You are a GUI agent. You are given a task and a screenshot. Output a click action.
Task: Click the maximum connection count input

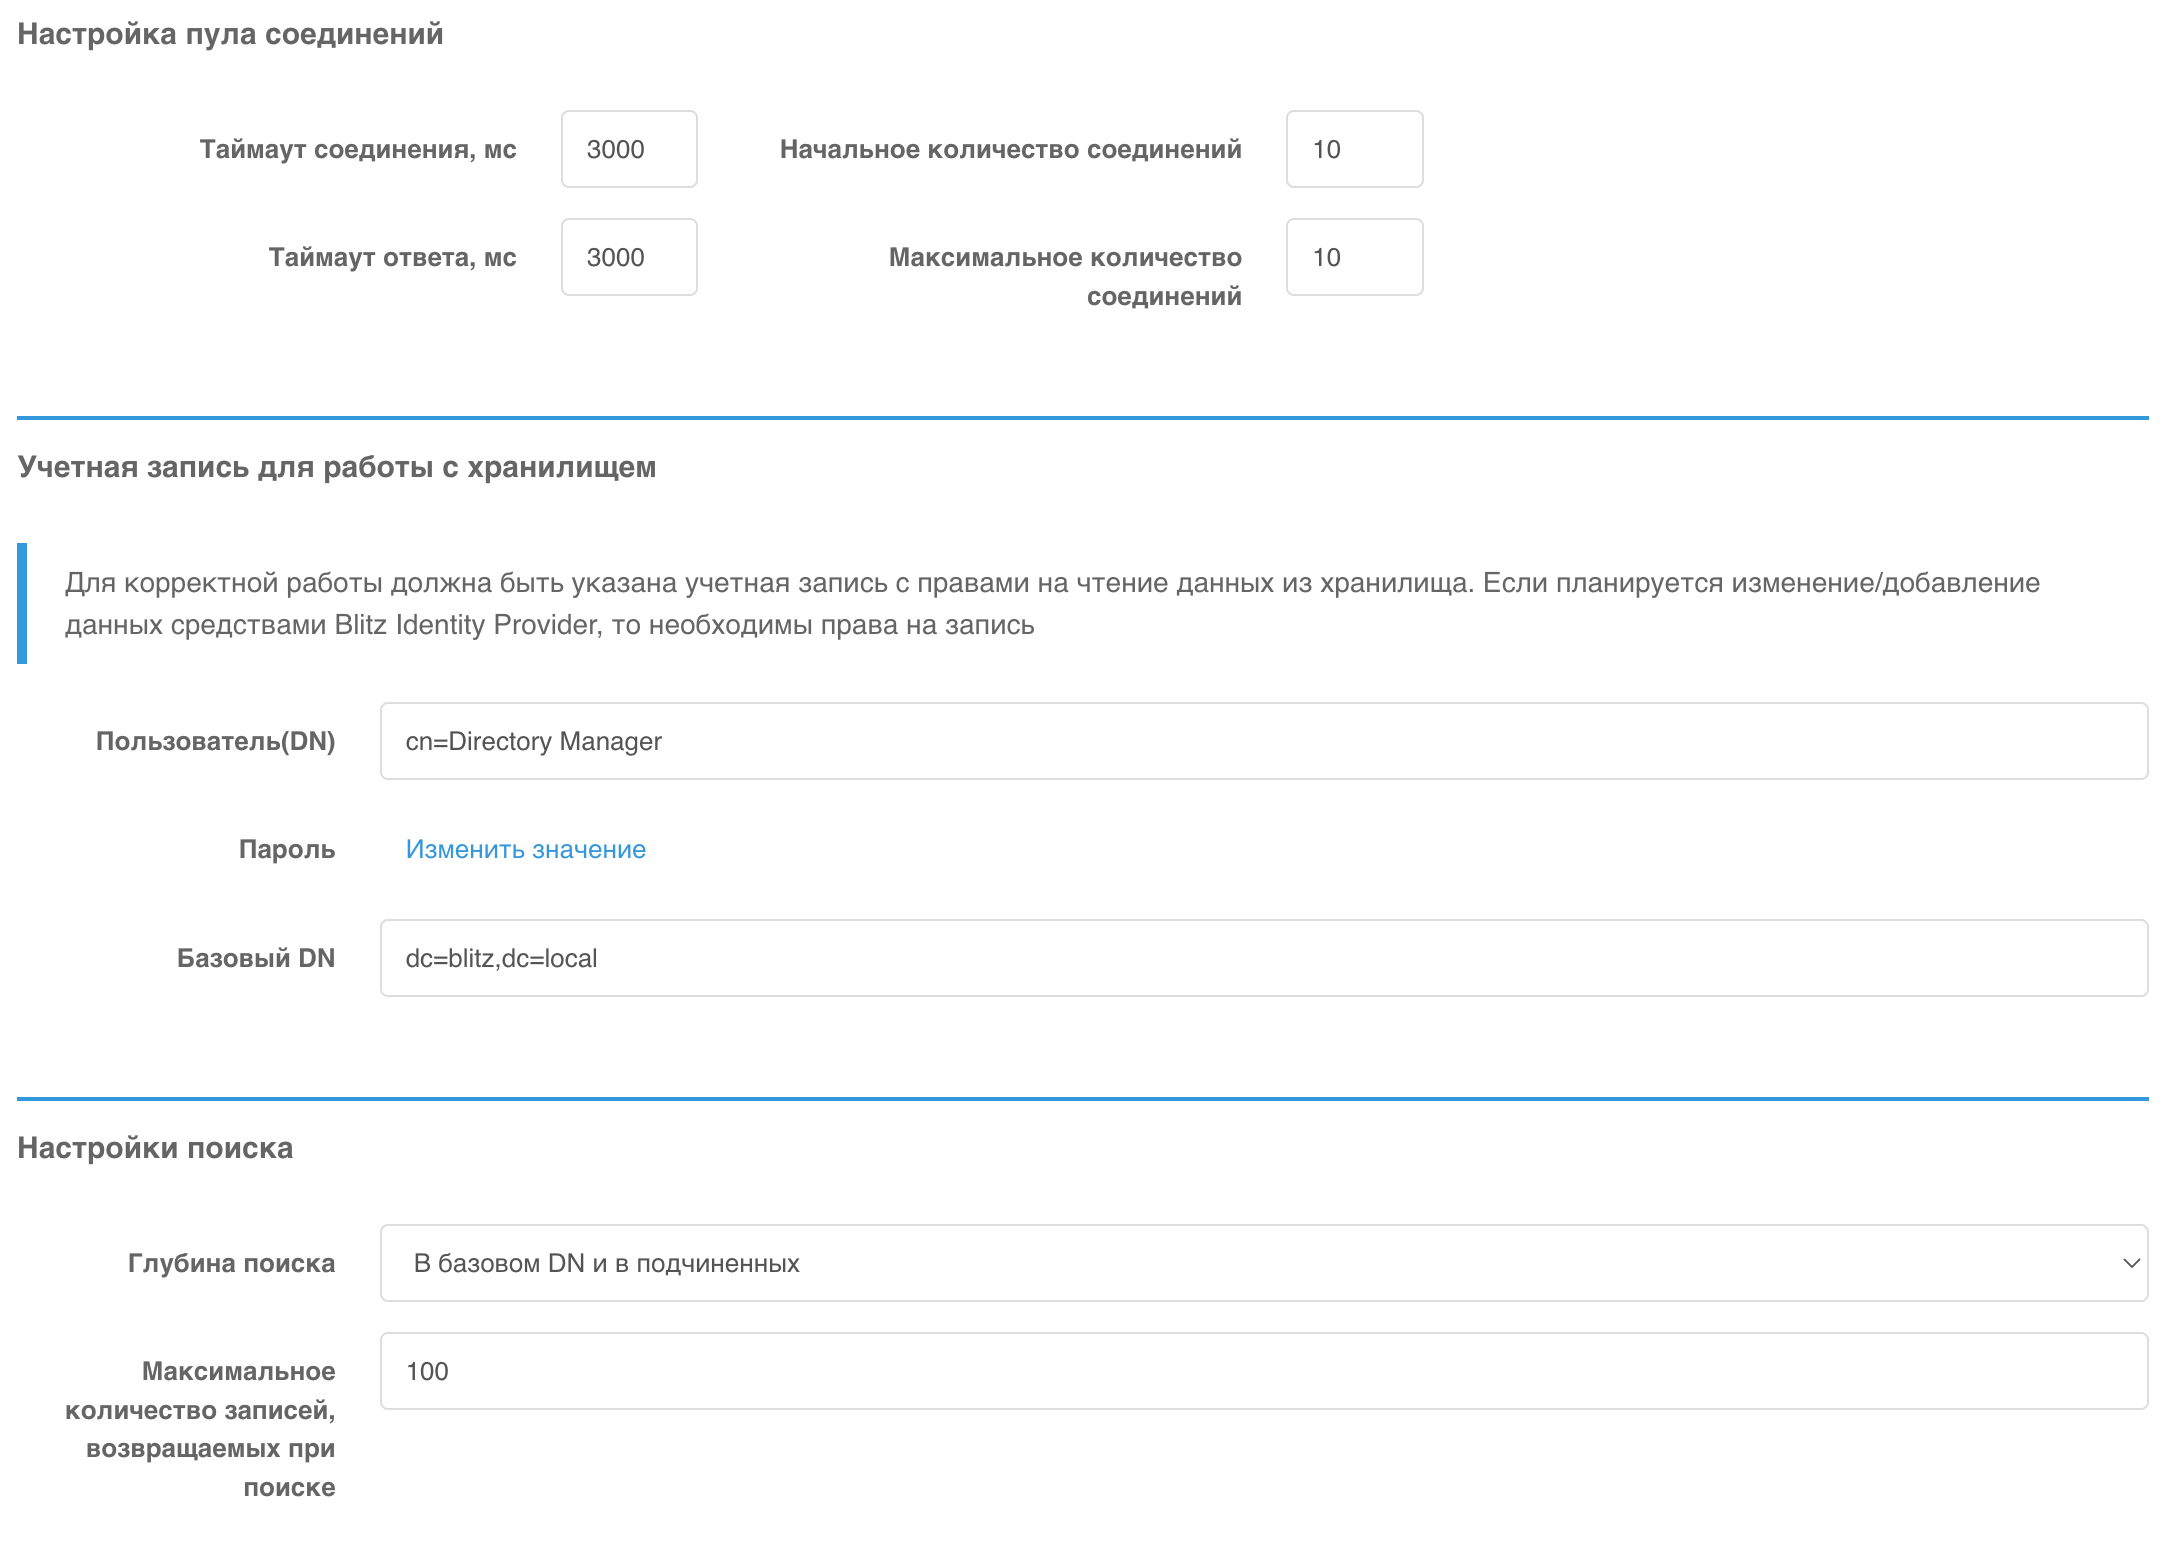(1353, 257)
